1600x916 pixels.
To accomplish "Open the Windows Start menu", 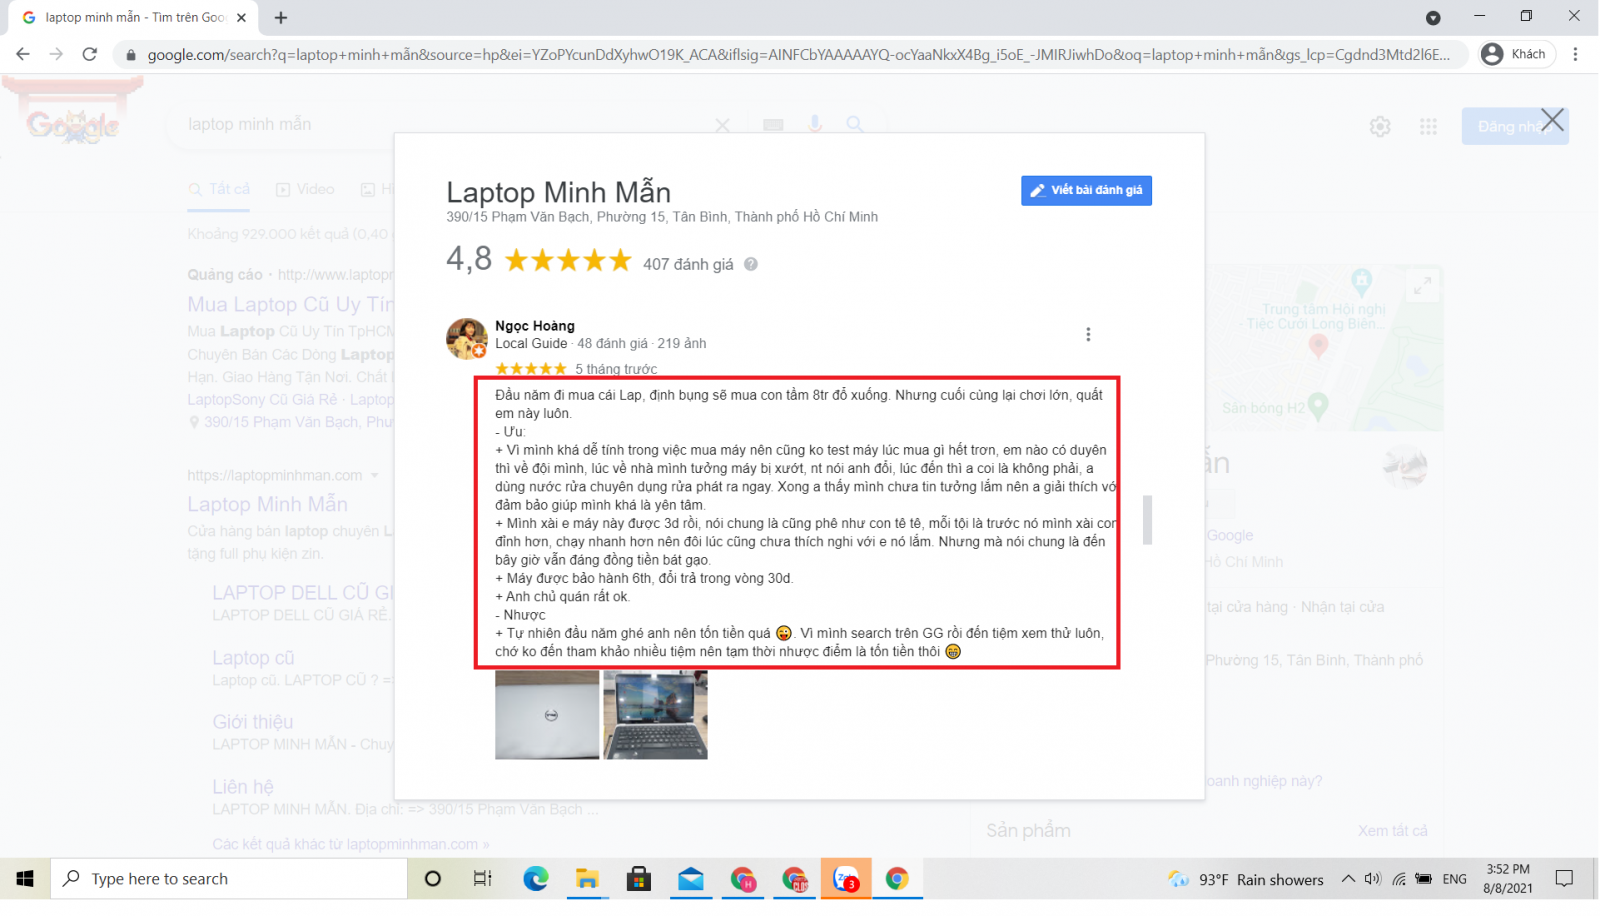I will pos(25,878).
